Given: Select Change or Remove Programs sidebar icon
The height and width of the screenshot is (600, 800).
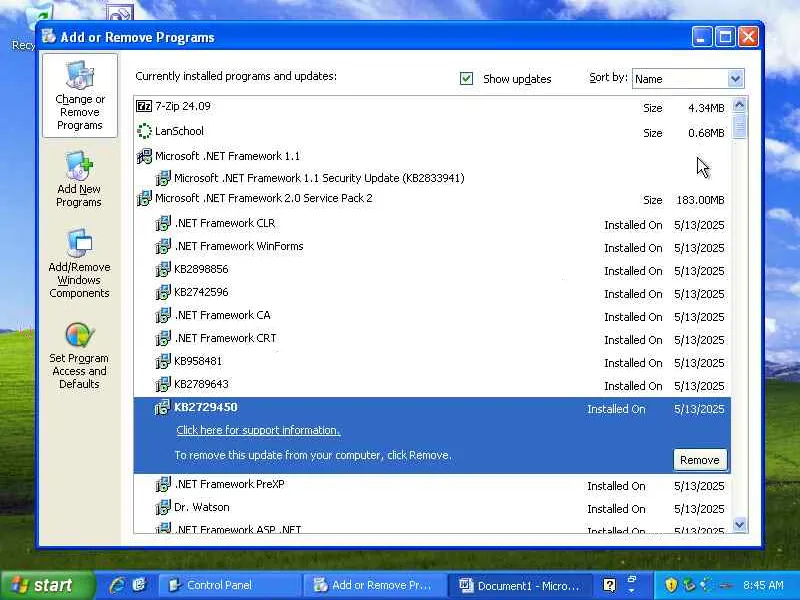Looking at the screenshot, I should point(80,76).
